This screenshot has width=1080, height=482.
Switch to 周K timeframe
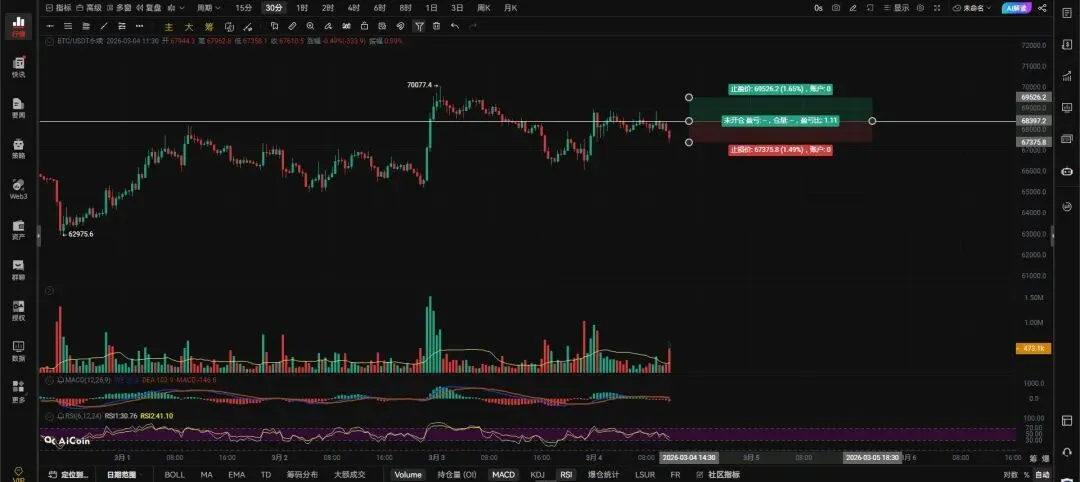[484, 8]
